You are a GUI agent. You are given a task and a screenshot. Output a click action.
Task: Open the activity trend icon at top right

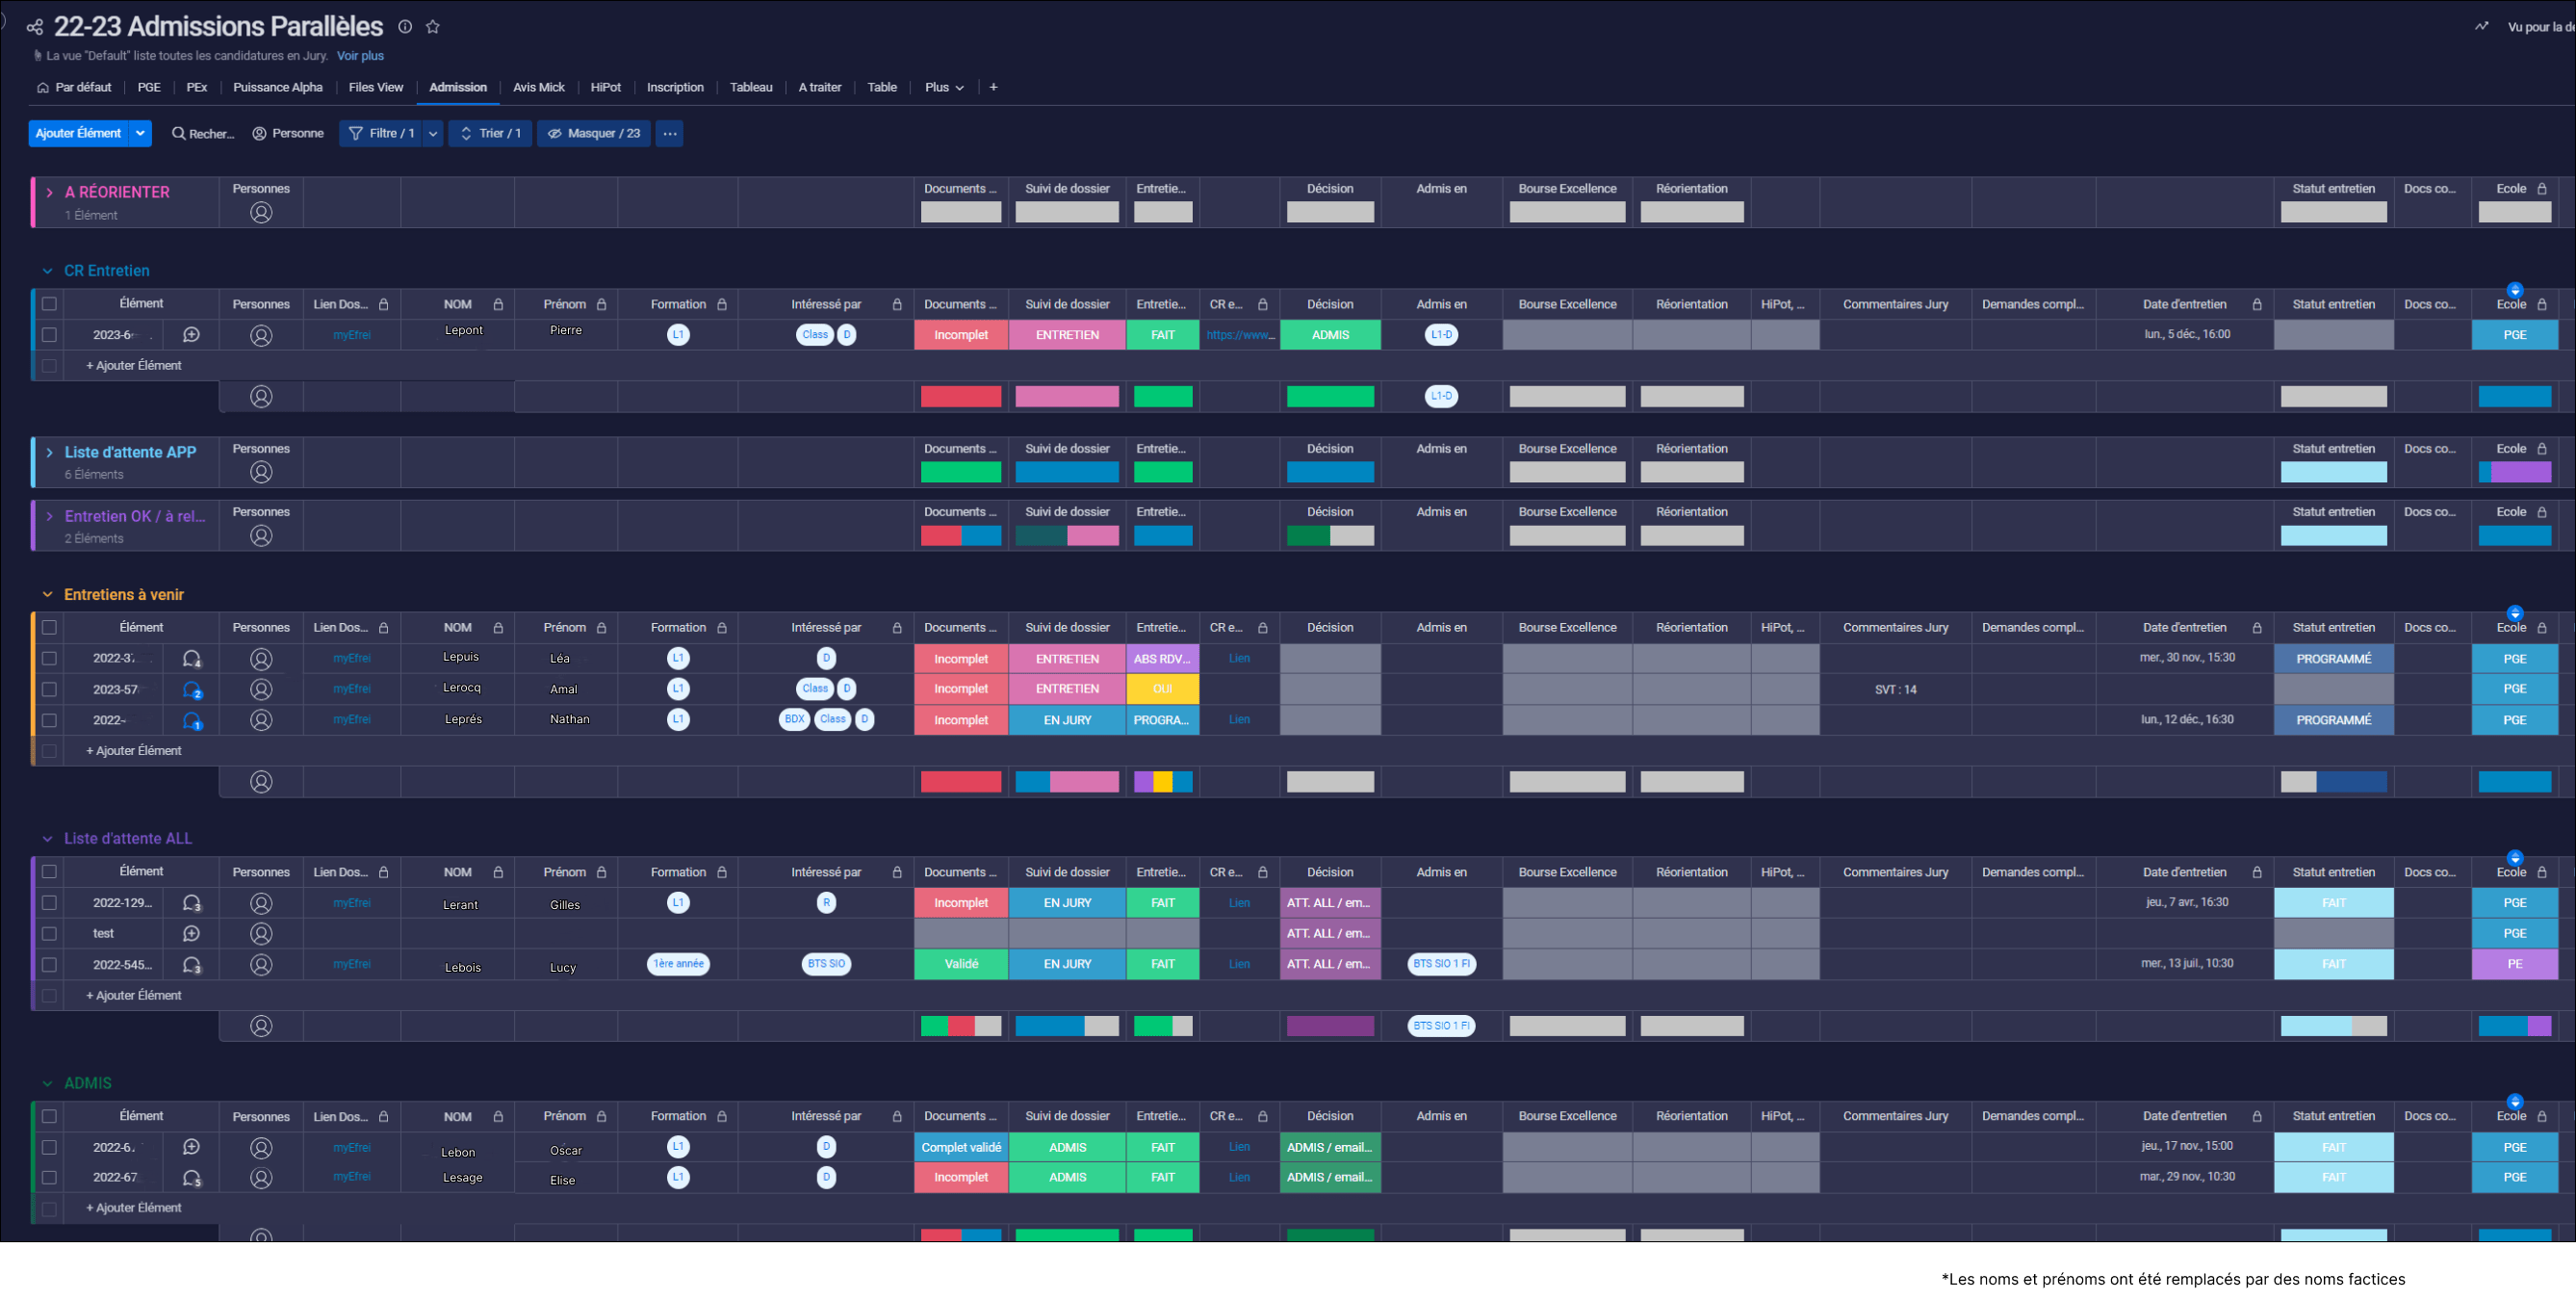(2481, 27)
